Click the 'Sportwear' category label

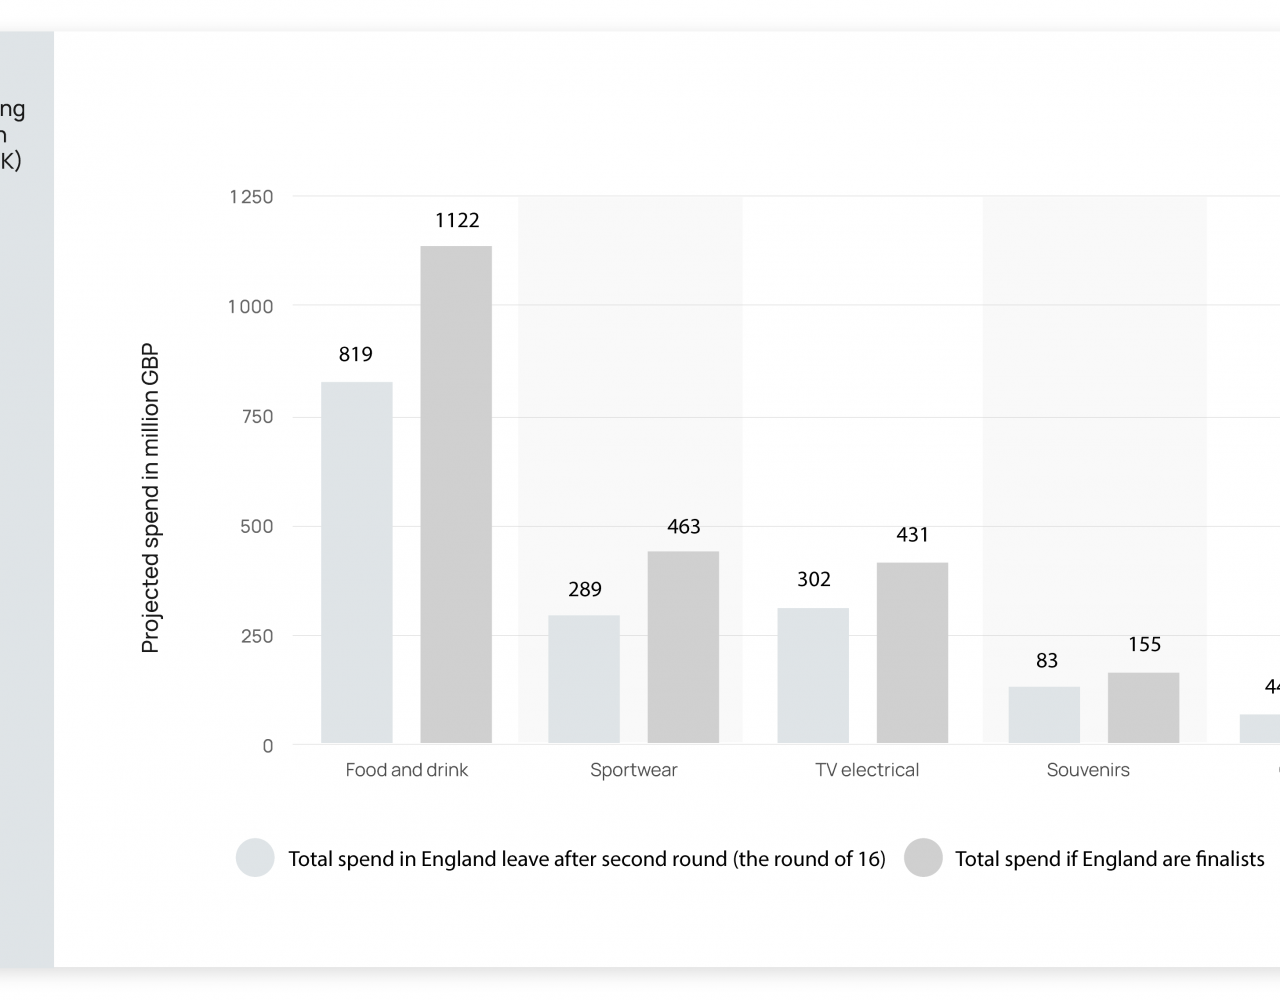634,770
